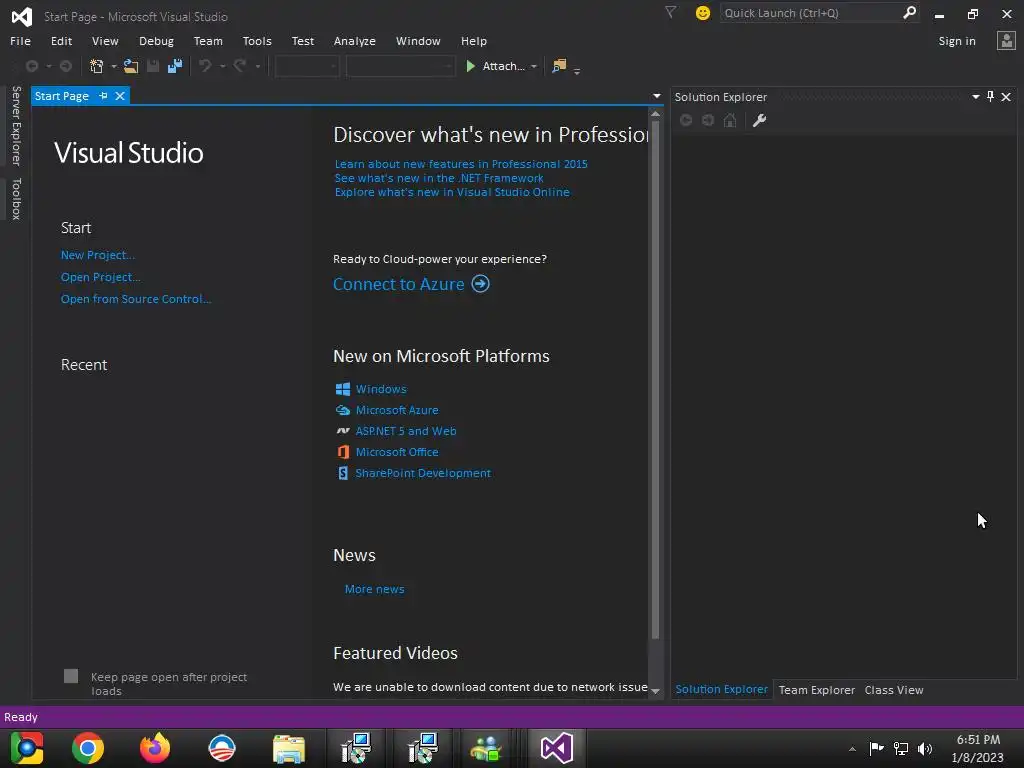Click the Connect to Azure arrow circle icon

[x=481, y=284]
